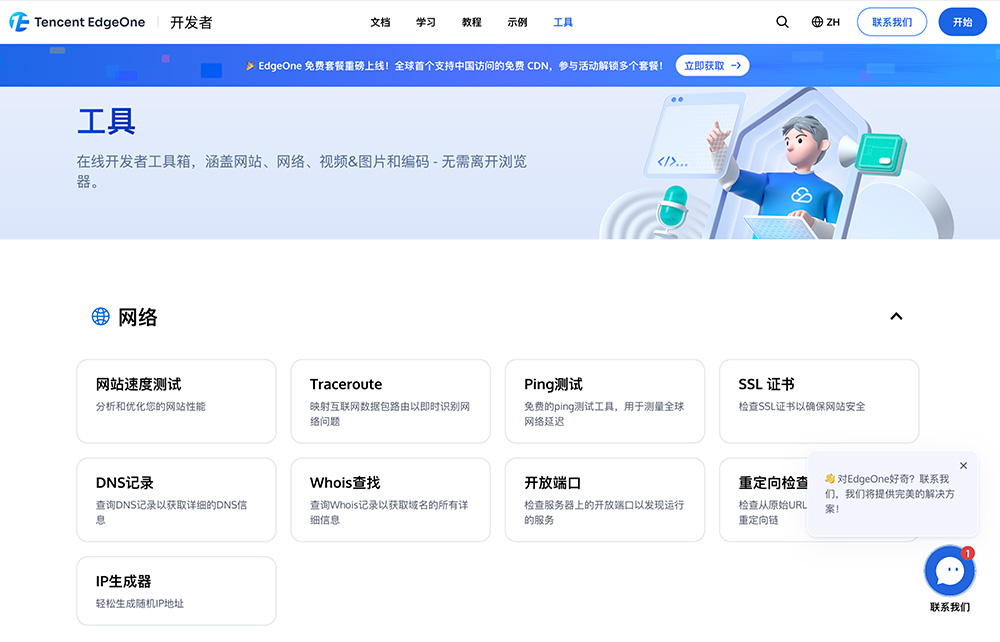
Task: Select 学习 in the navigation bar
Action: pos(425,21)
